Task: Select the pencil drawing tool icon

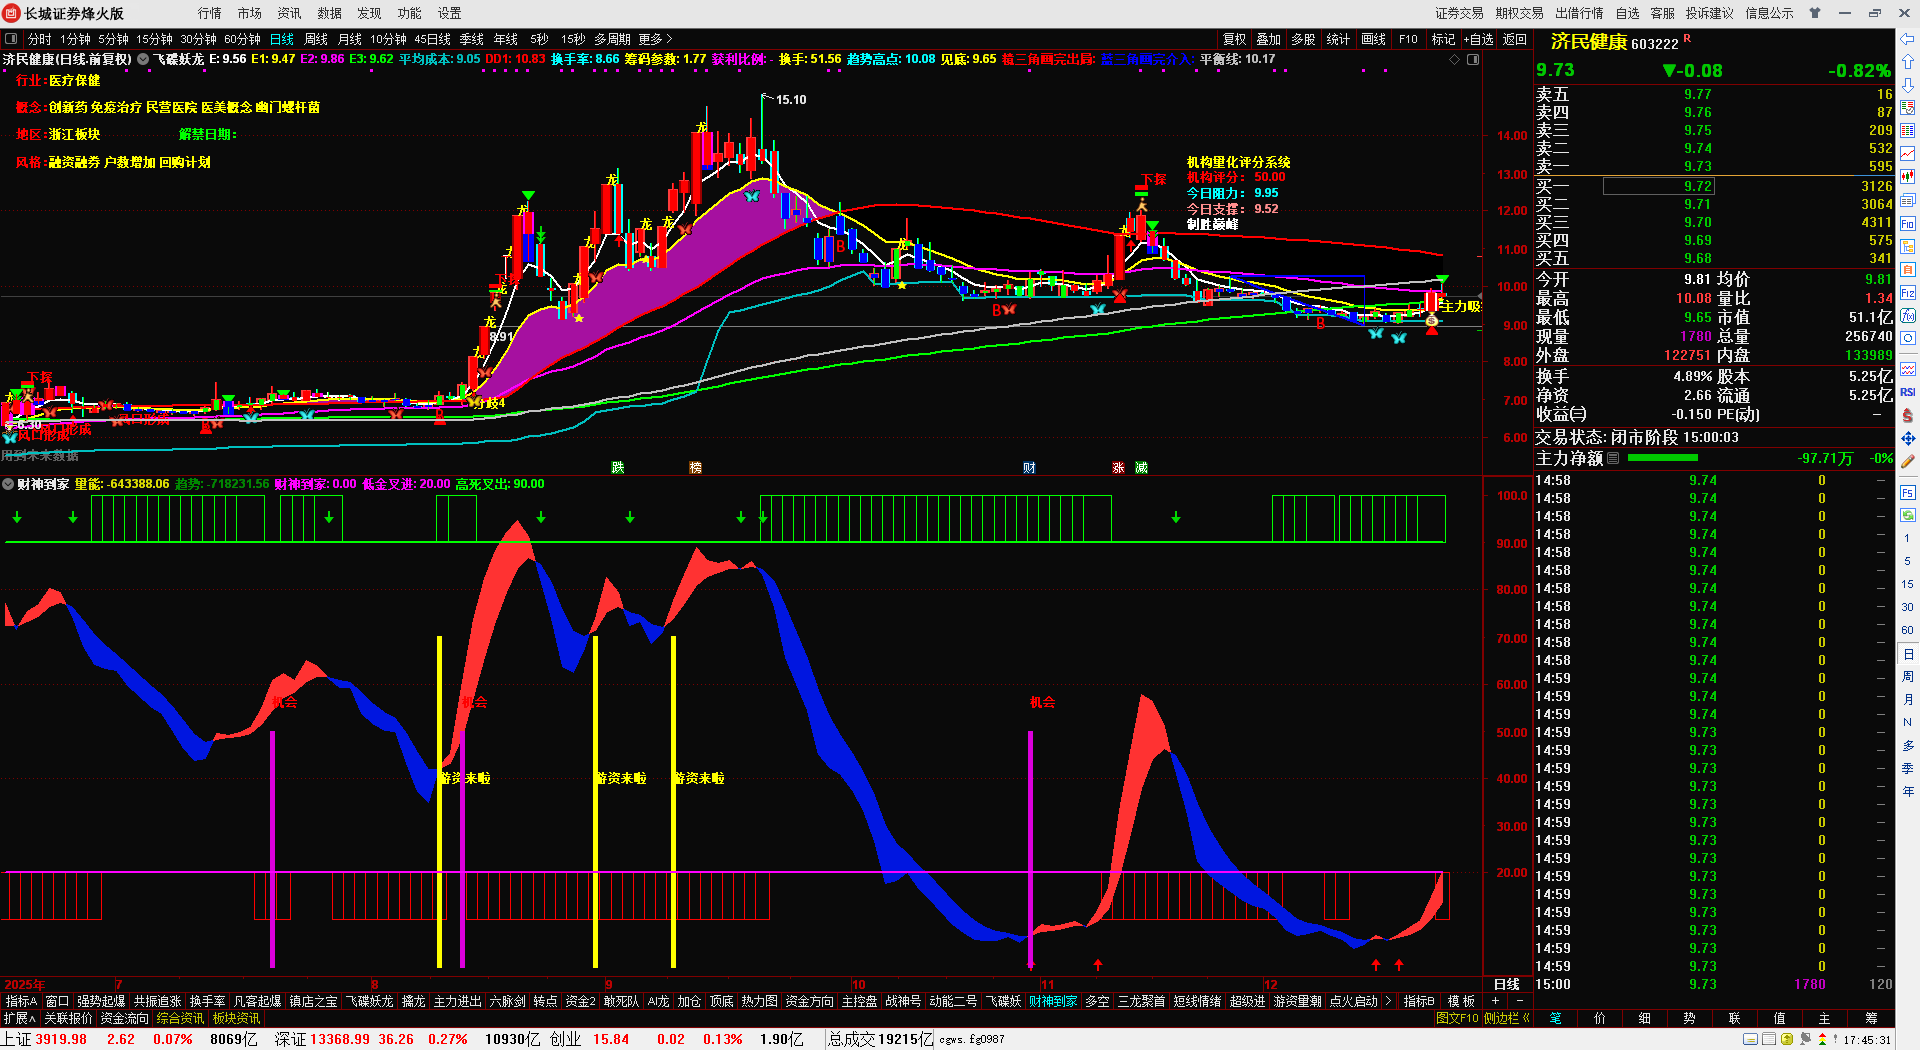Action: click(1908, 462)
